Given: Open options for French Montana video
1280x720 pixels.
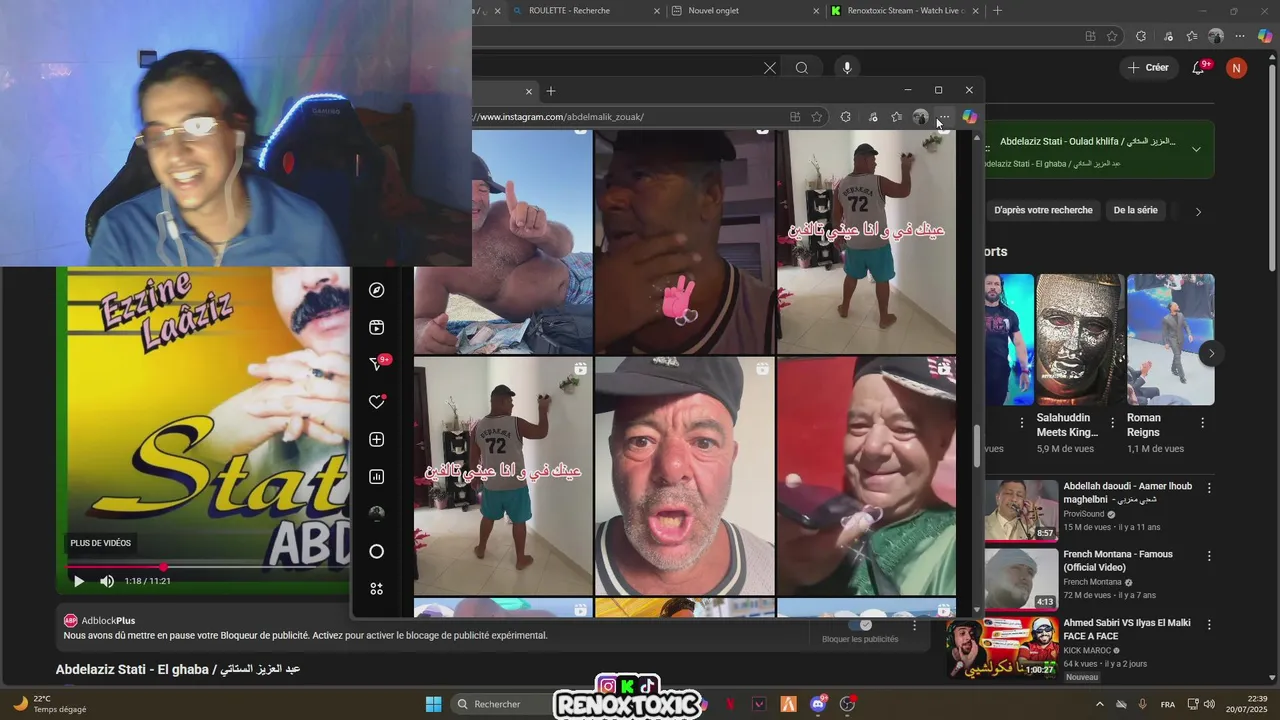Looking at the screenshot, I should (1209, 556).
